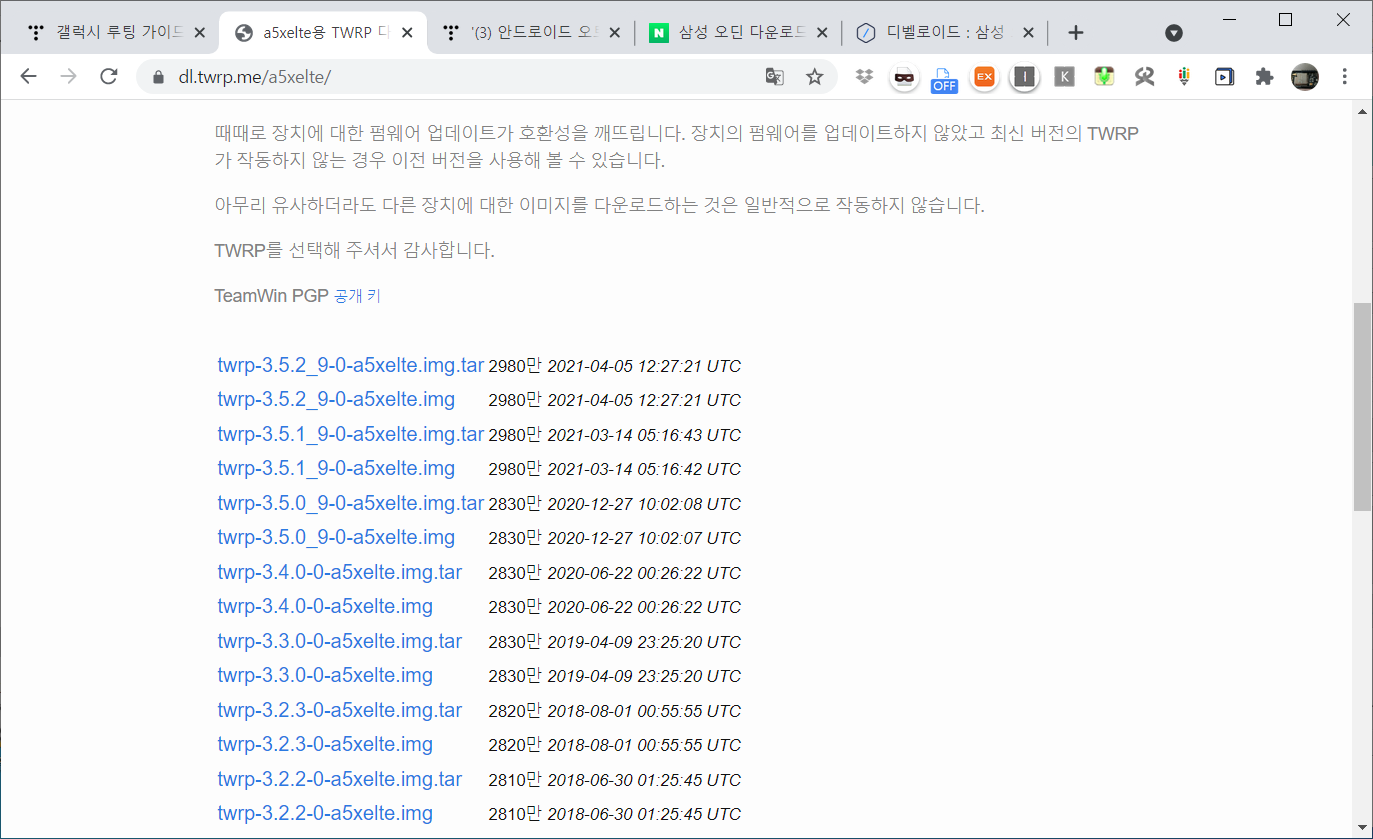Click the 2820만 size of twrp-3.2.3 img.tar
This screenshot has height=839, width=1373.
click(x=514, y=711)
